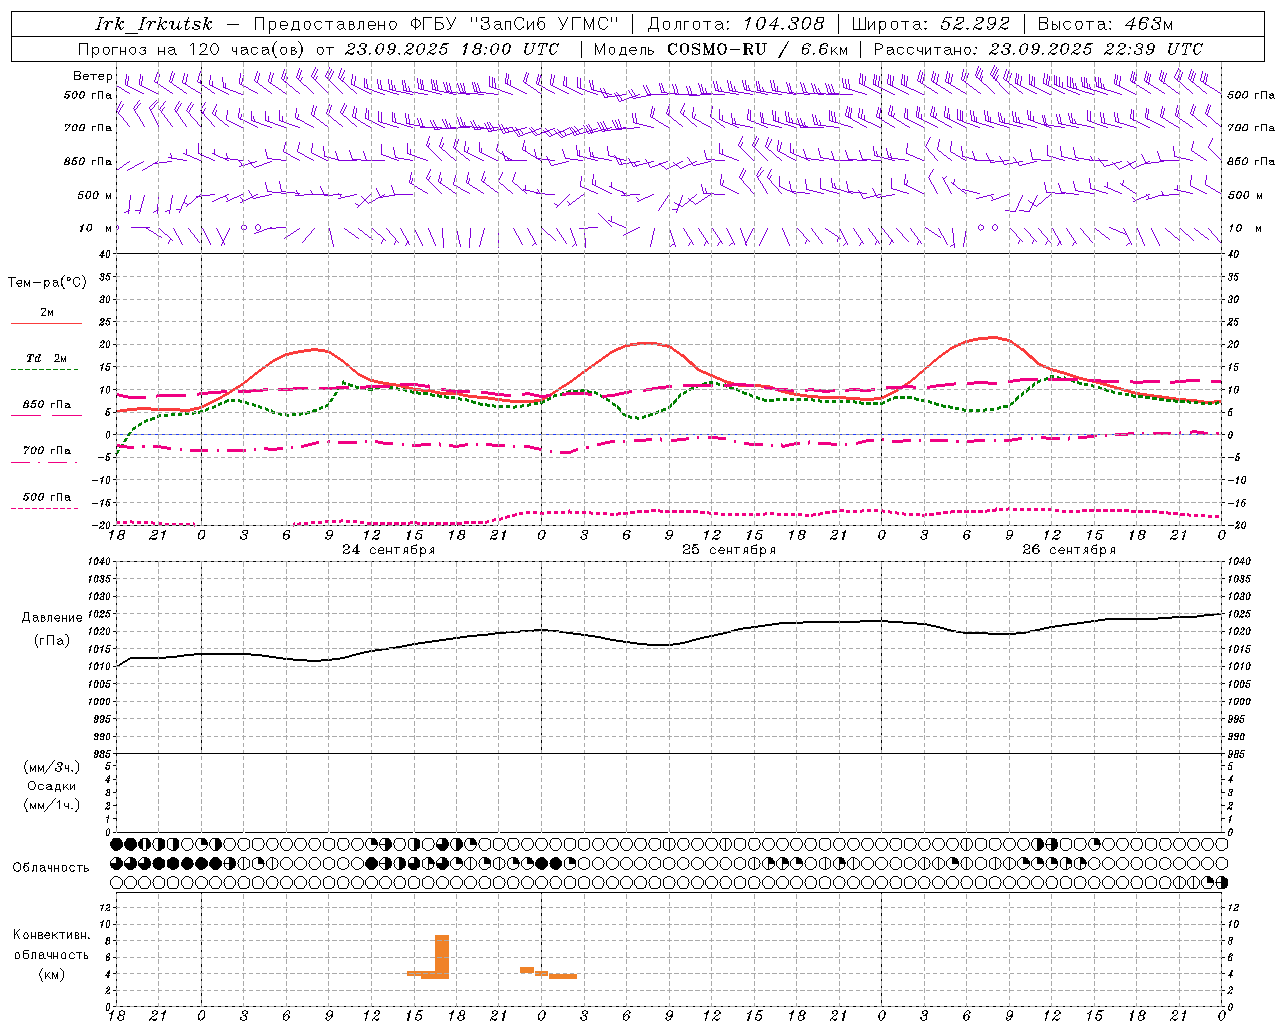Click the Осадки precipitation panel label
This screenshot has height=1024, width=1280.
(x=51, y=786)
